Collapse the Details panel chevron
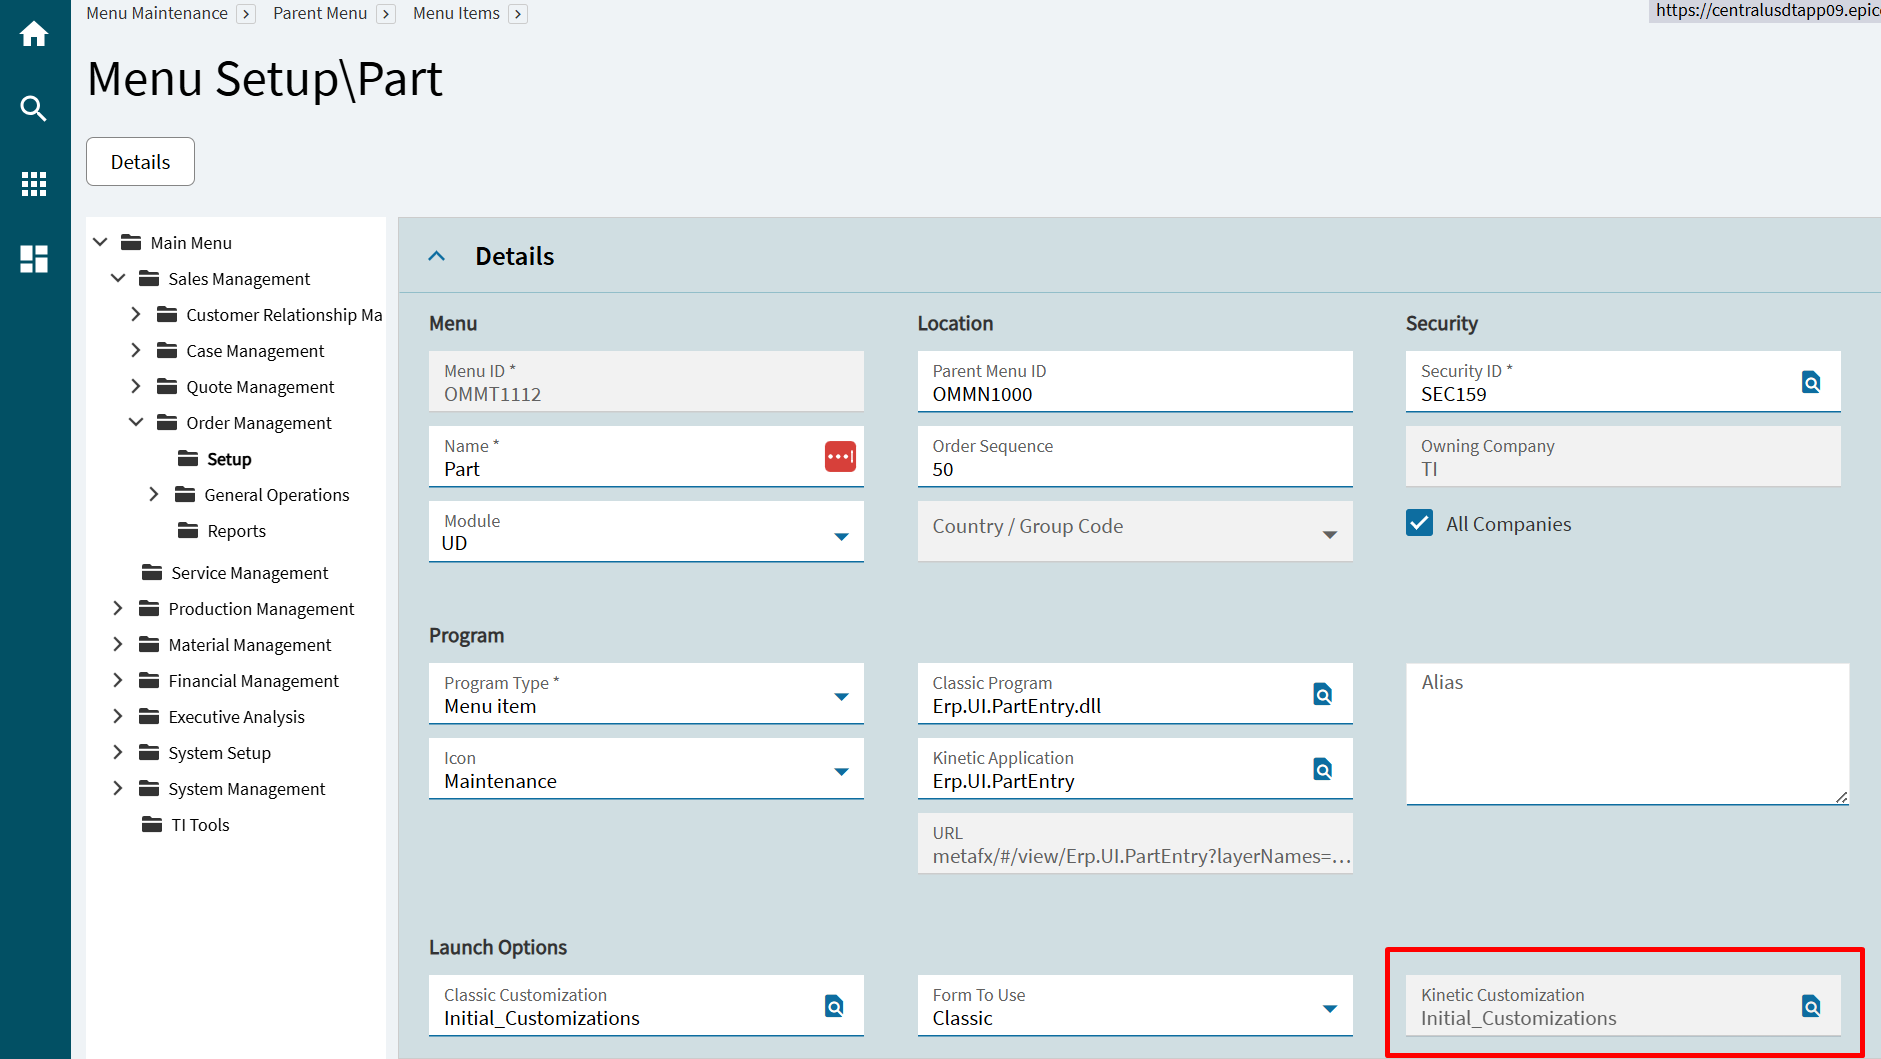Screen dimensions: 1881x1059 pos(437,256)
